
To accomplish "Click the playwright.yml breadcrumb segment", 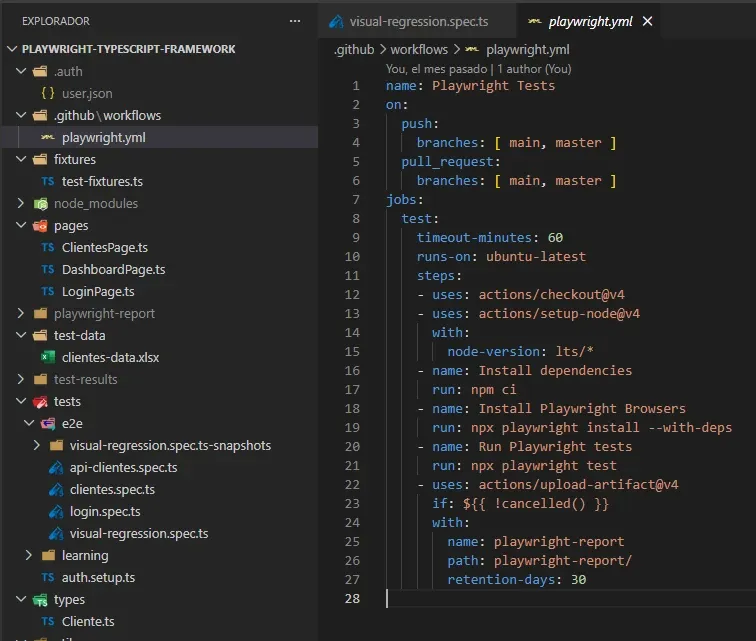I will pos(527,49).
